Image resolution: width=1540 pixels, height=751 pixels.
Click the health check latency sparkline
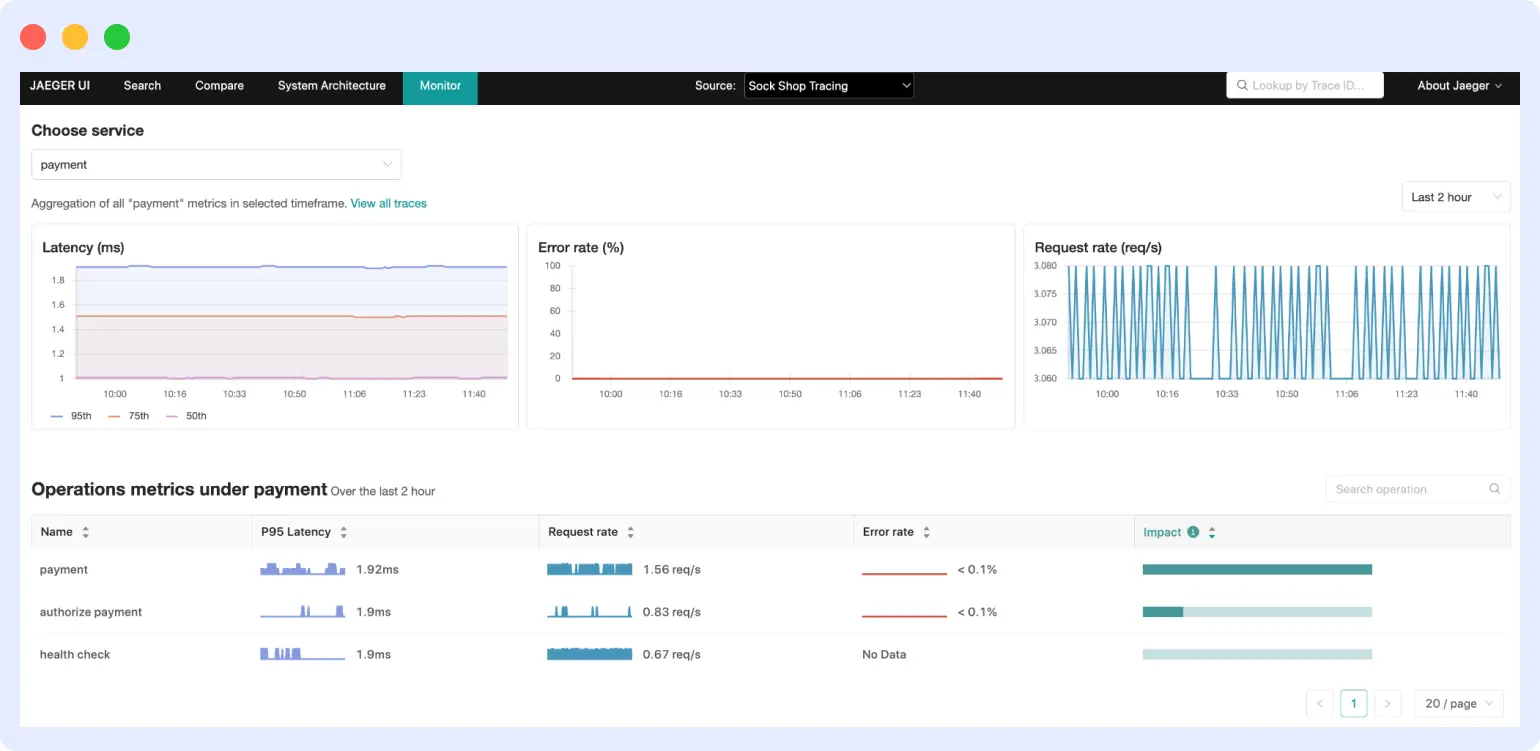tap(302, 654)
